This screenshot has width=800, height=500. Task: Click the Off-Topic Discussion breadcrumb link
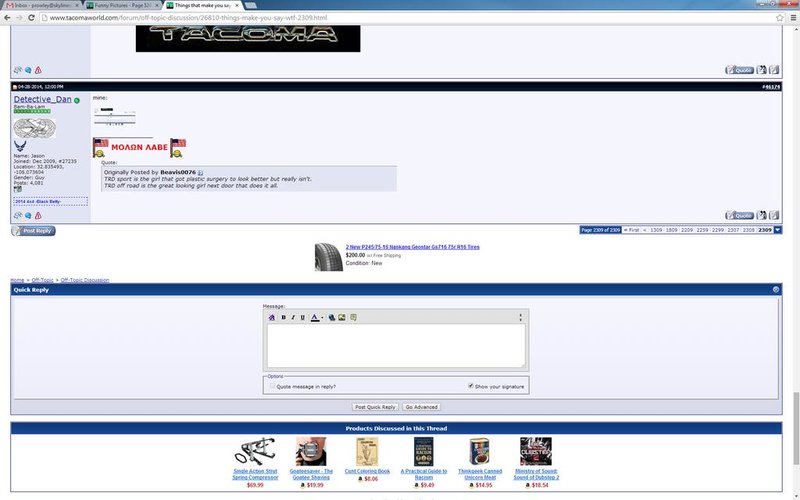point(85,280)
